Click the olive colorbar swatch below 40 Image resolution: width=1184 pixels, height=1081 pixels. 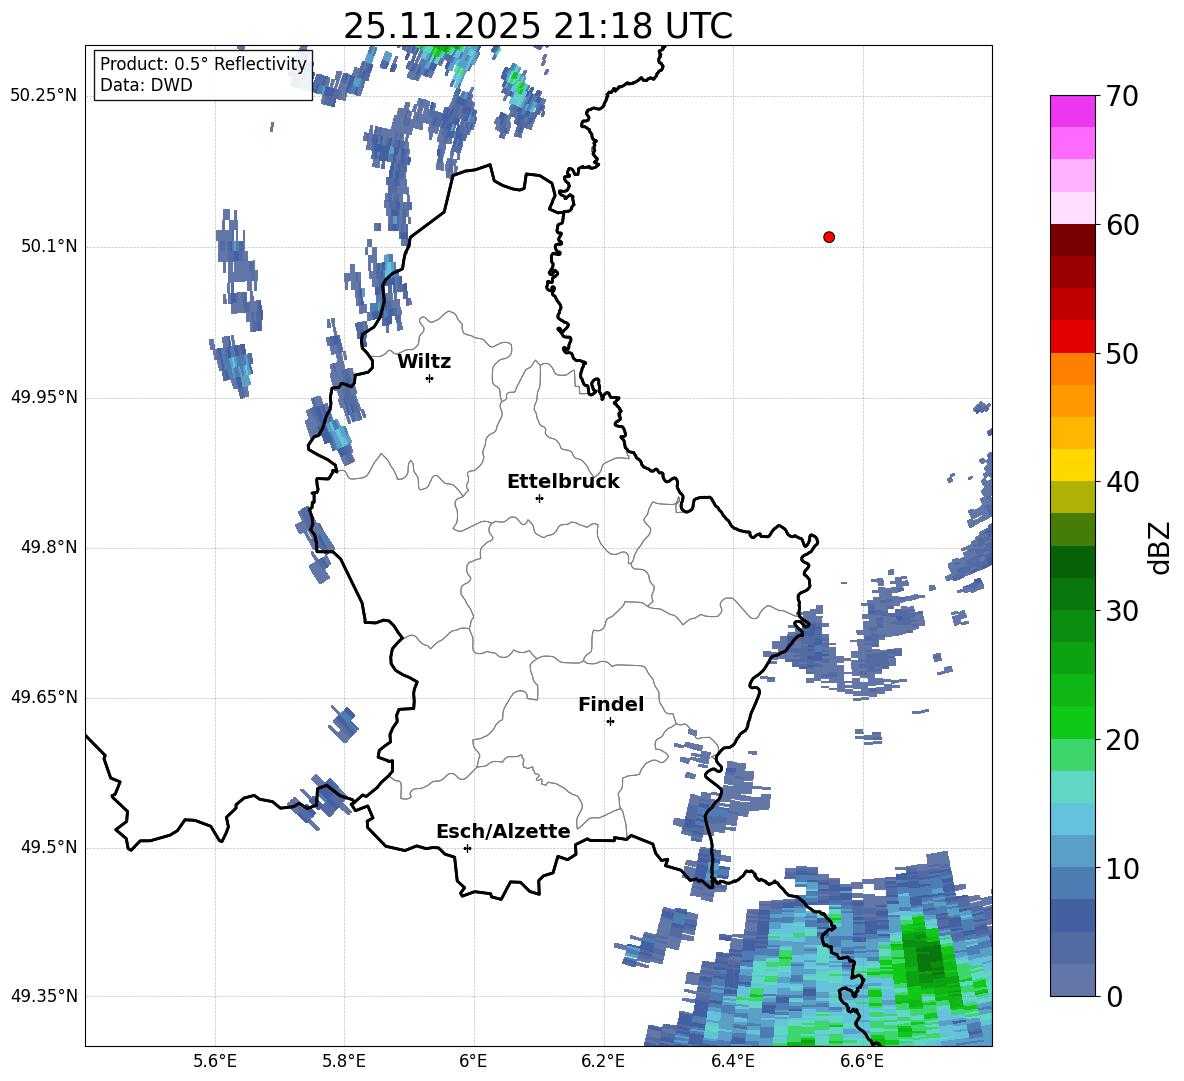tap(1072, 497)
